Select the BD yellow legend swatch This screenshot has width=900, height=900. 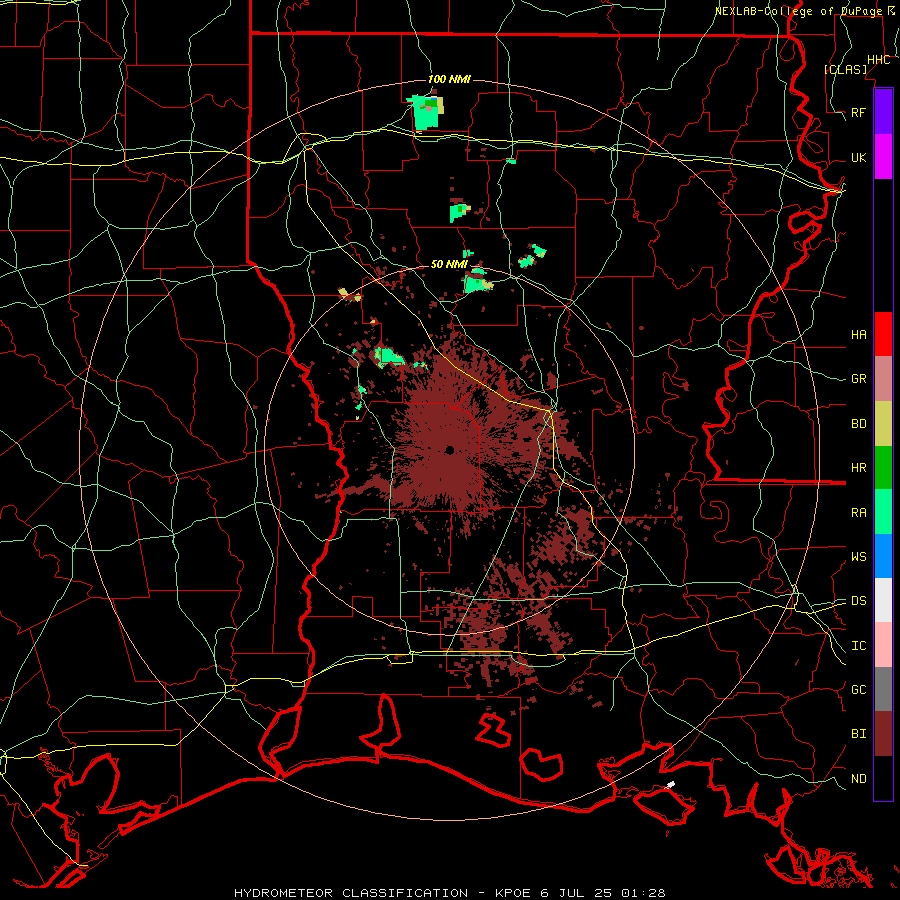(883, 424)
